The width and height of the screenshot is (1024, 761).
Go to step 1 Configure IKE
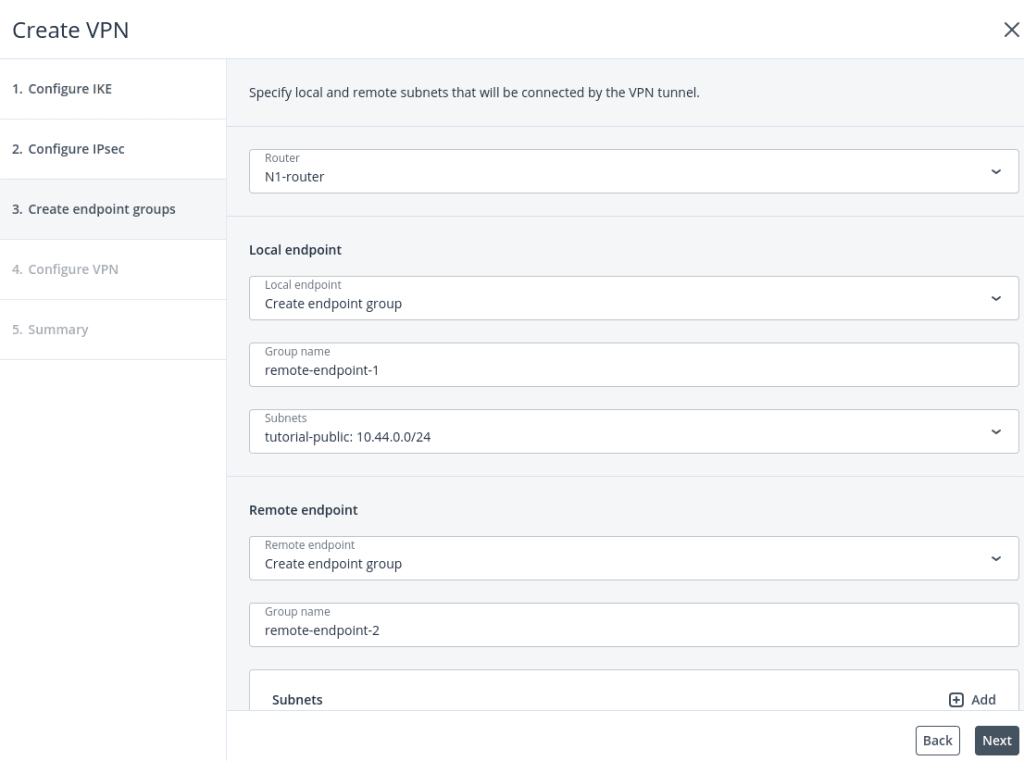tap(113, 89)
